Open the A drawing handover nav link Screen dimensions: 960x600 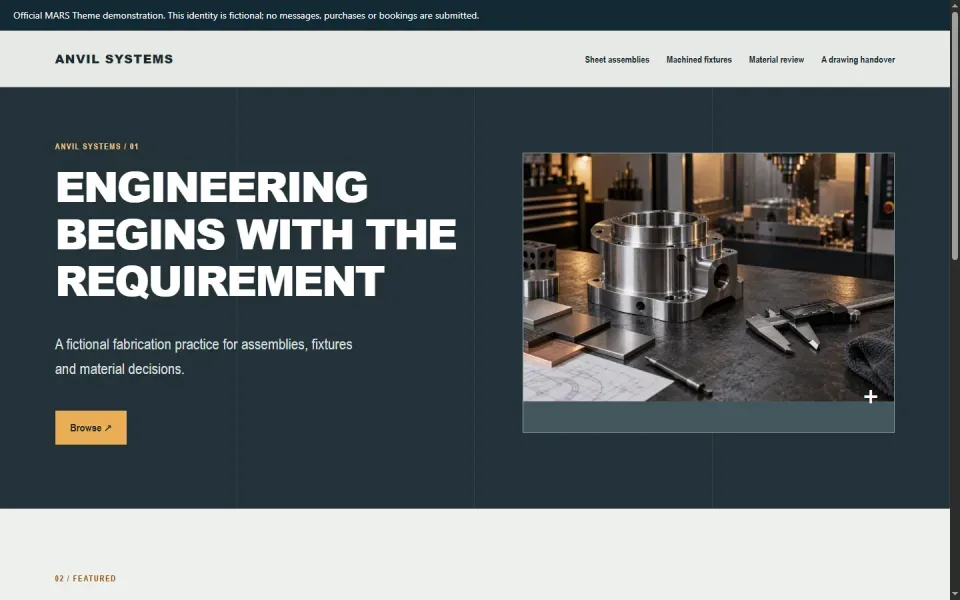tap(858, 59)
